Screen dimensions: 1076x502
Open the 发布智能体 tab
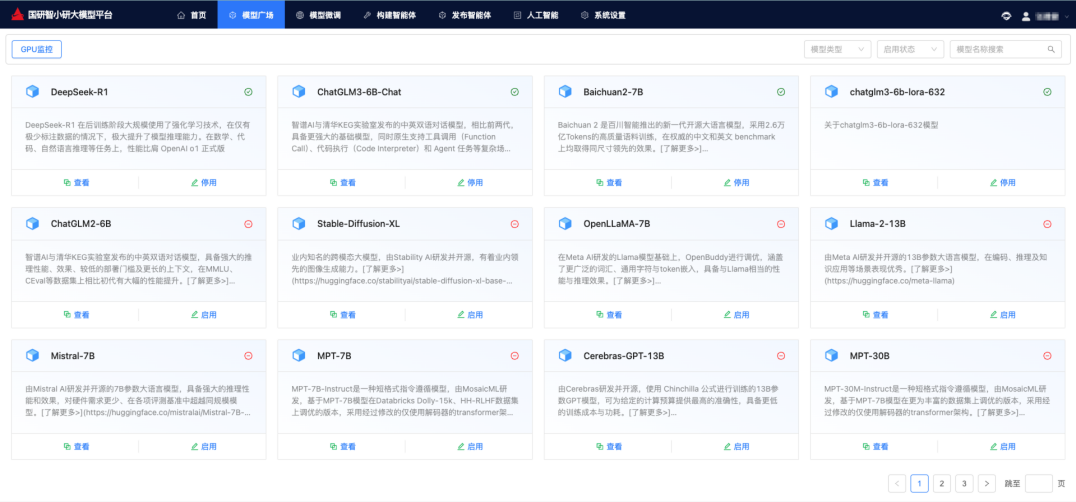[465, 14]
